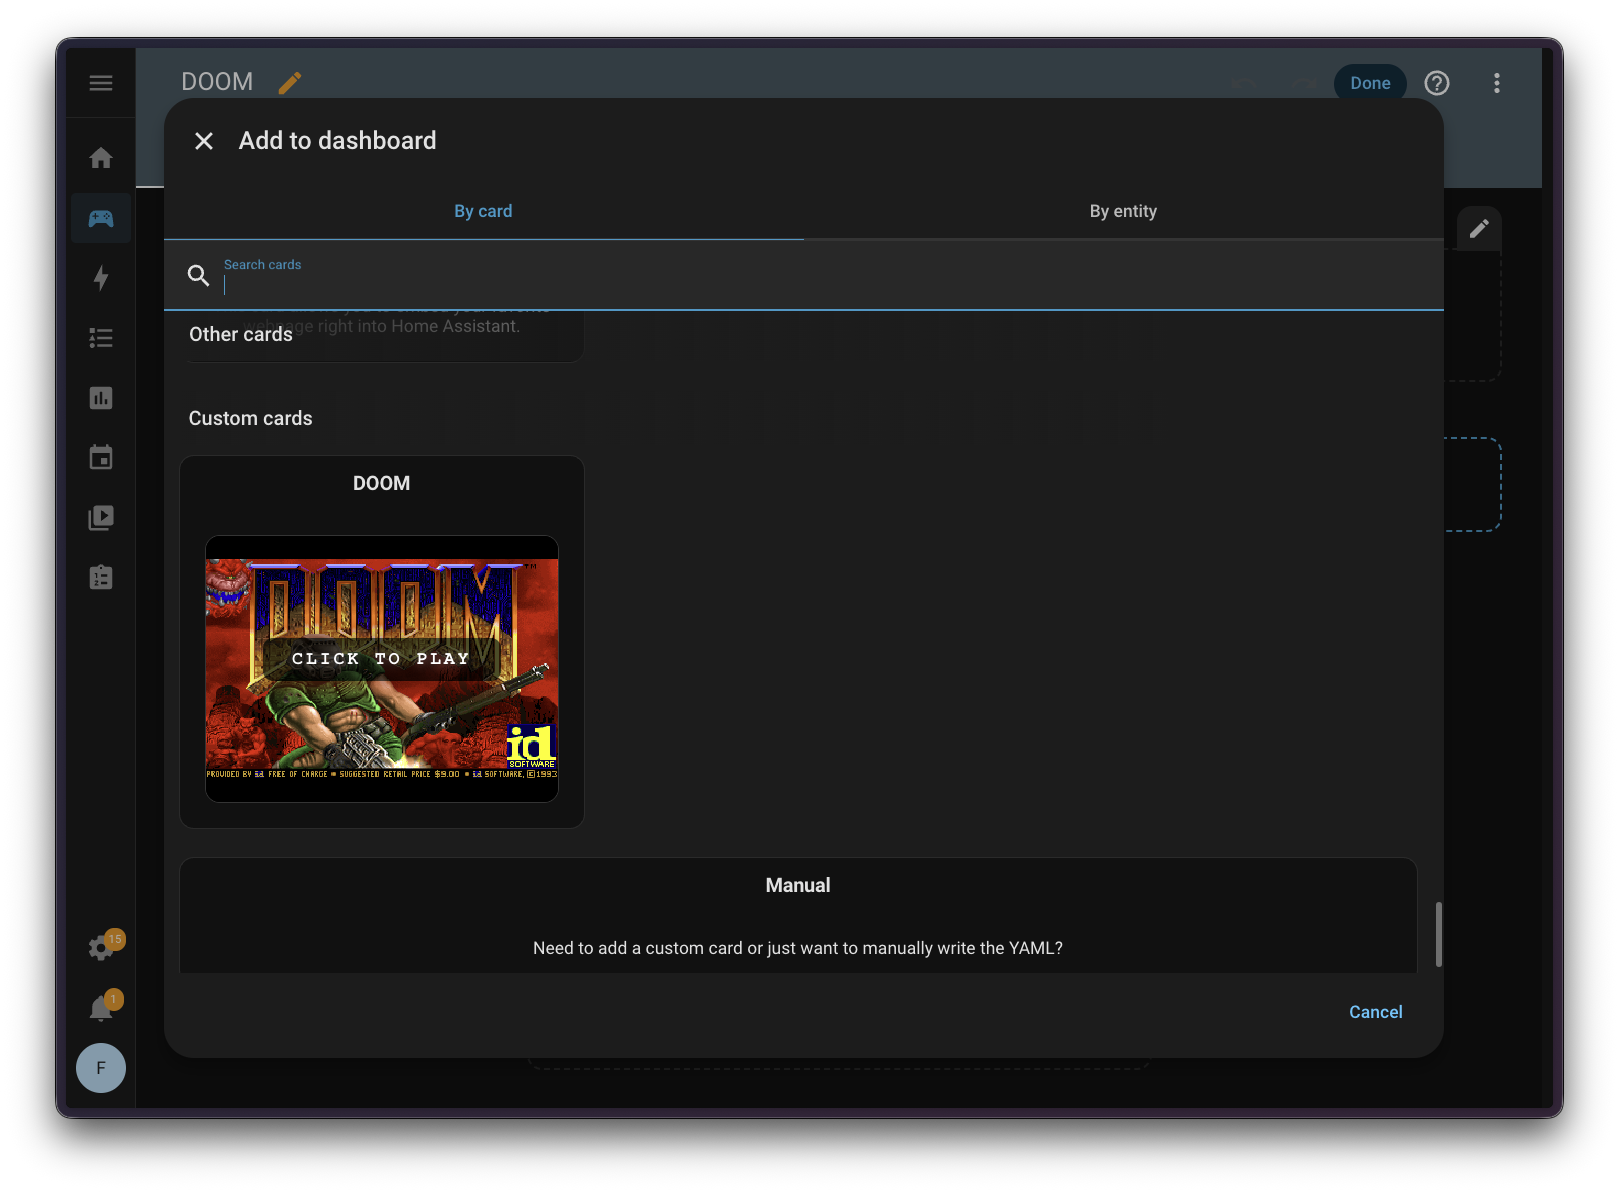Screen dimensions: 1619x1192
Task: Click the Other cards heading
Action: point(241,334)
